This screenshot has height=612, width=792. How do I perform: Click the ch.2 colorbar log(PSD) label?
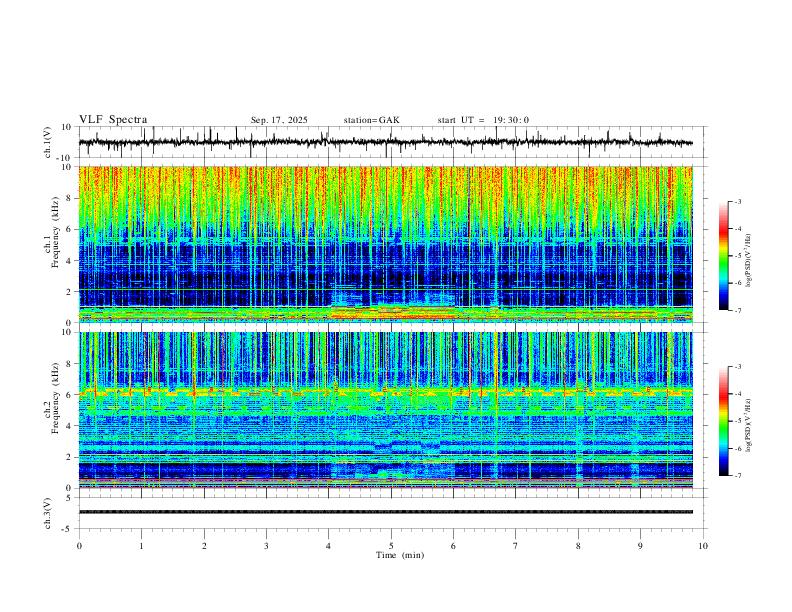coord(749,425)
